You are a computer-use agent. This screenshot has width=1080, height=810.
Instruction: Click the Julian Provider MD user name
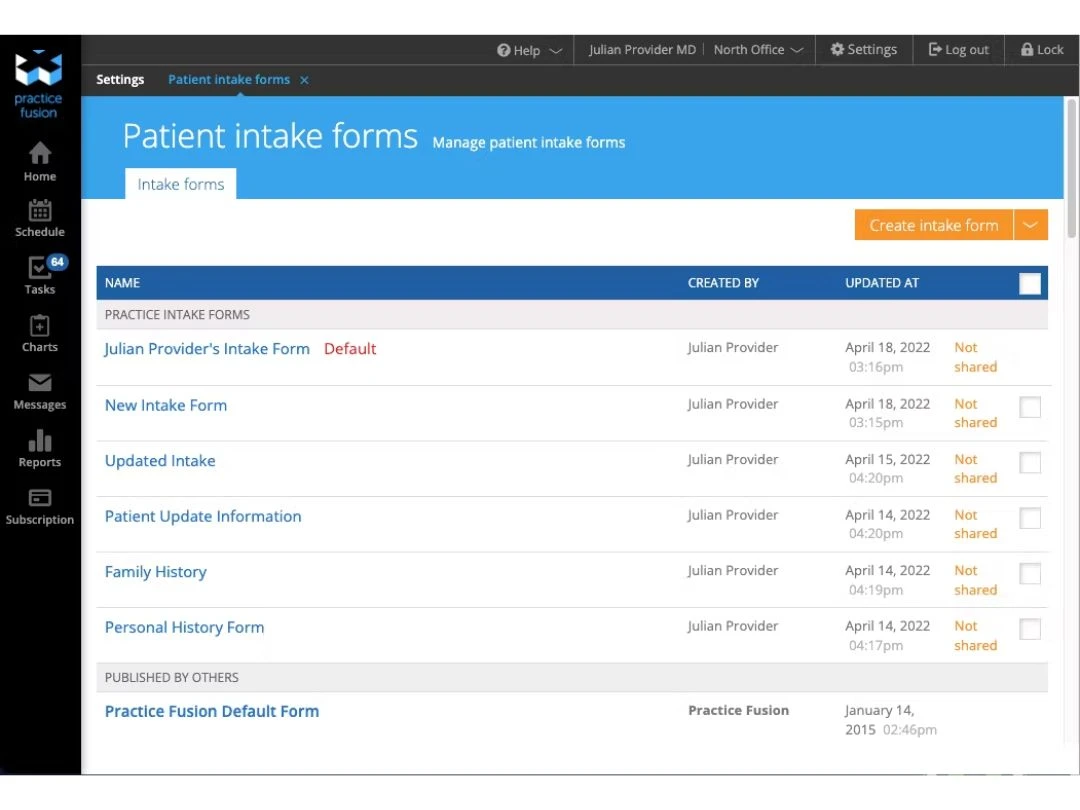tap(642, 50)
